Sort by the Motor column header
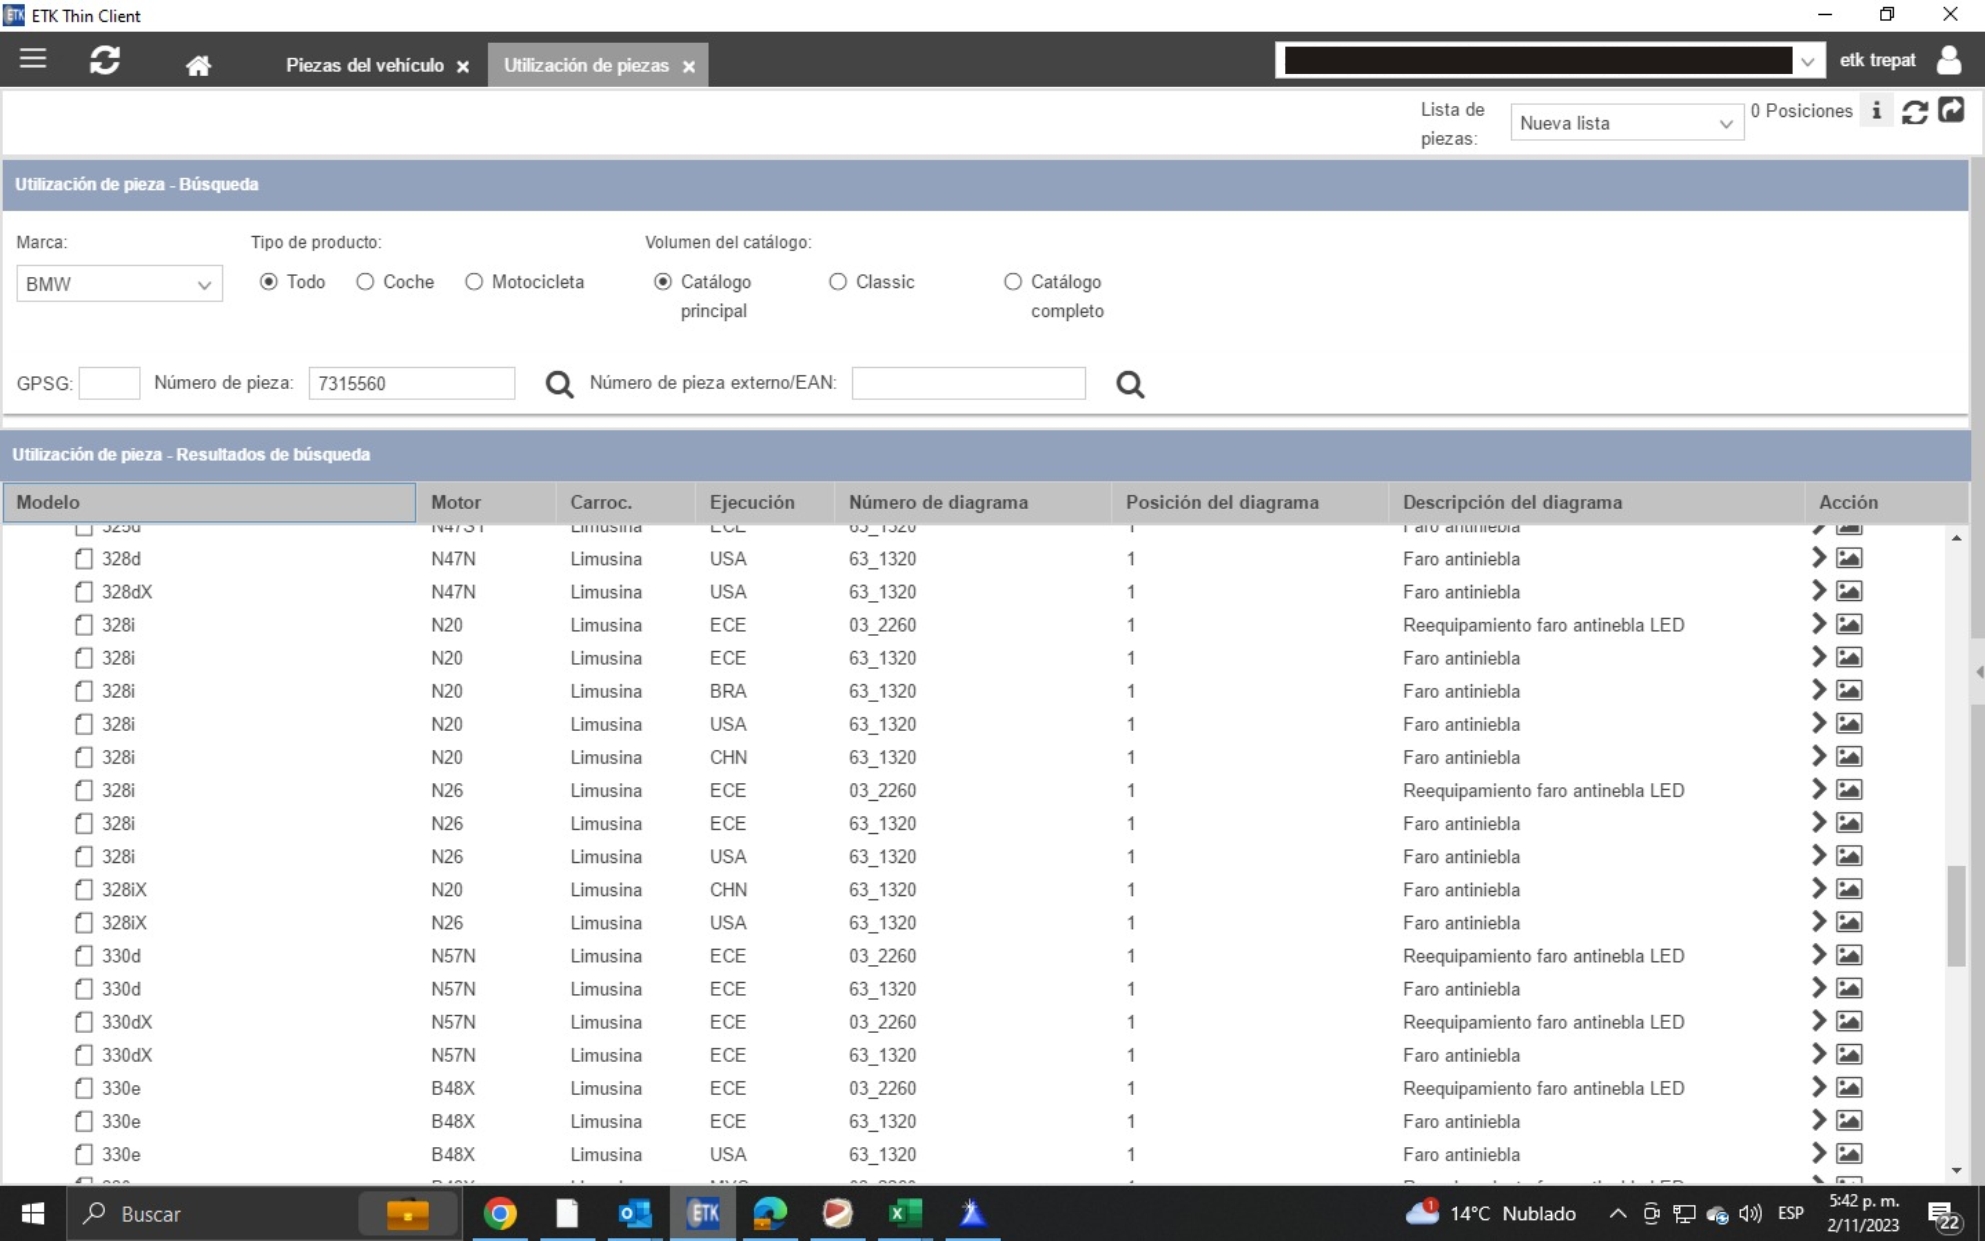1985x1241 pixels. [x=456, y=502]
